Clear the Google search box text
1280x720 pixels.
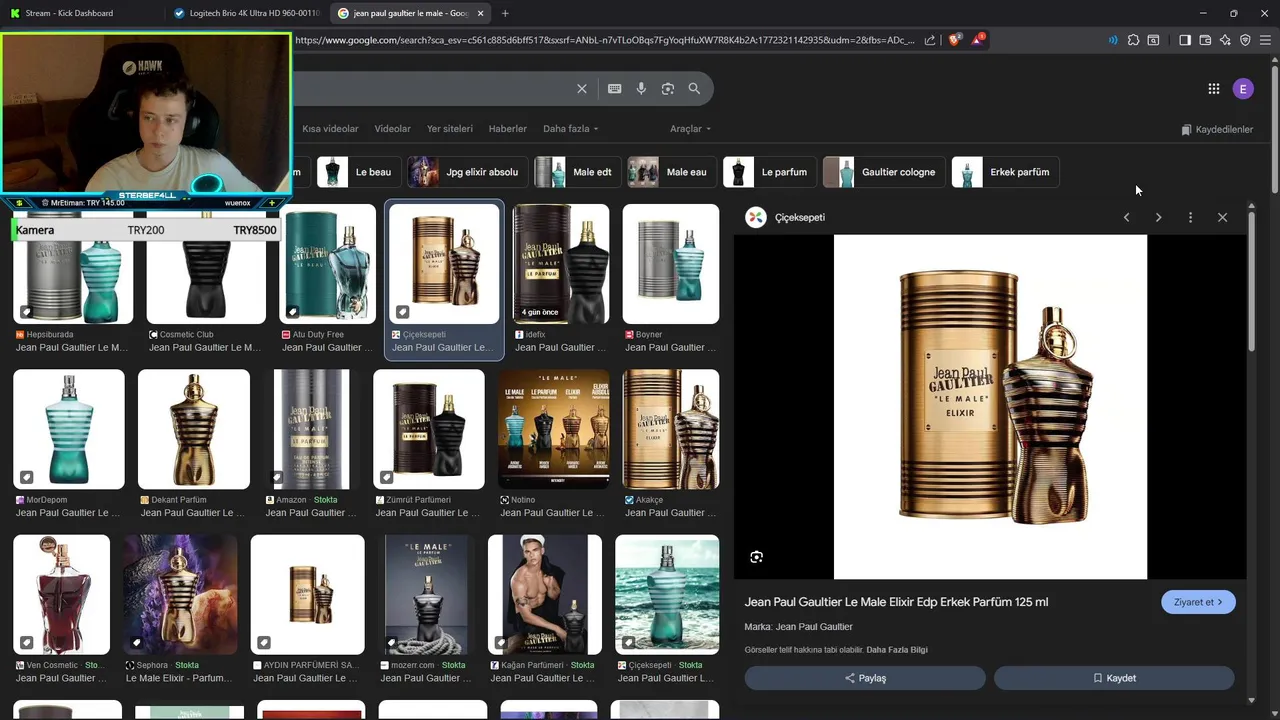coord(582,89)
